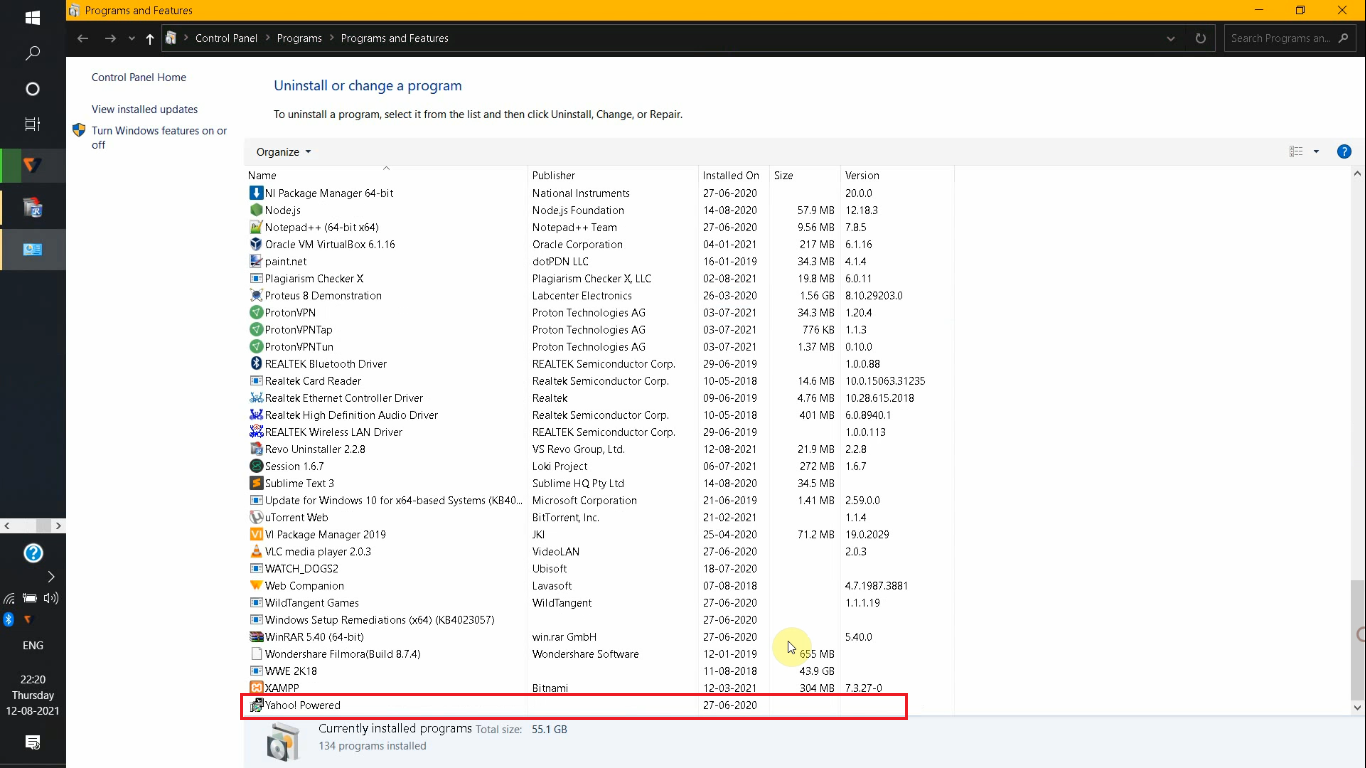Select the Sublime Text 3 icon
Screen dimensions: 1366x768
[x=256, y=483]
